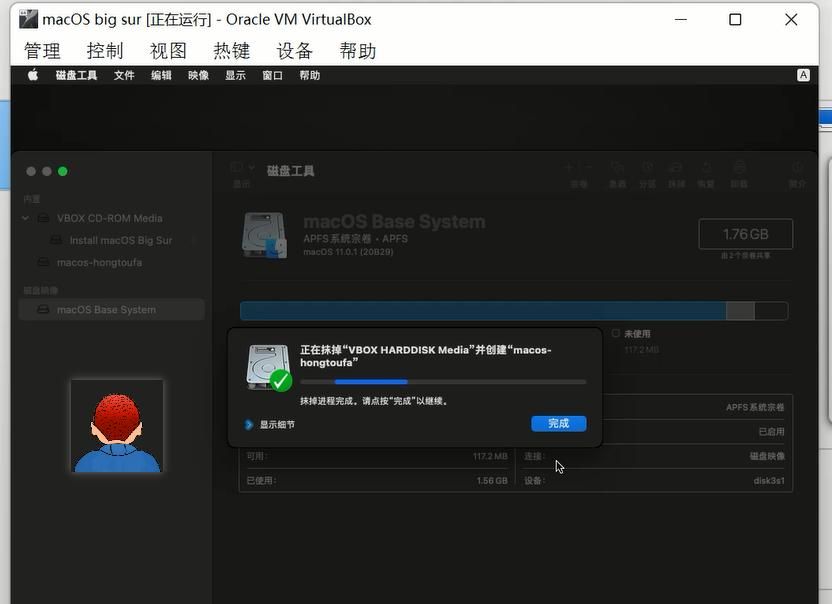Click the 抹掉 erase toolbar icon
Viewport: 832px width, 604px height.
[677, 169]
